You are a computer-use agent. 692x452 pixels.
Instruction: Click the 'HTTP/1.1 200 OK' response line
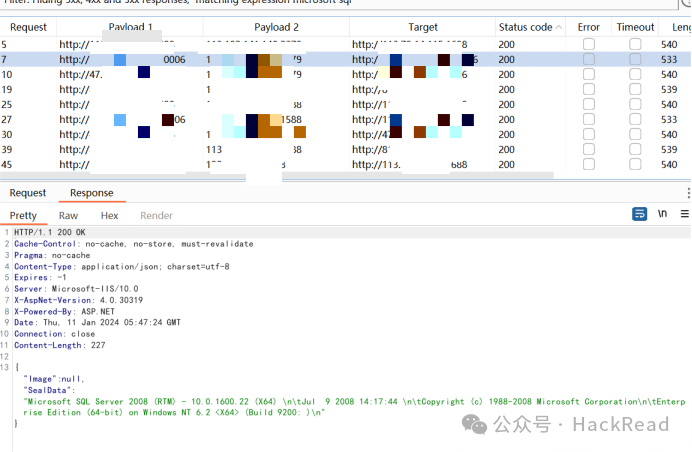[x=50, y=232]
